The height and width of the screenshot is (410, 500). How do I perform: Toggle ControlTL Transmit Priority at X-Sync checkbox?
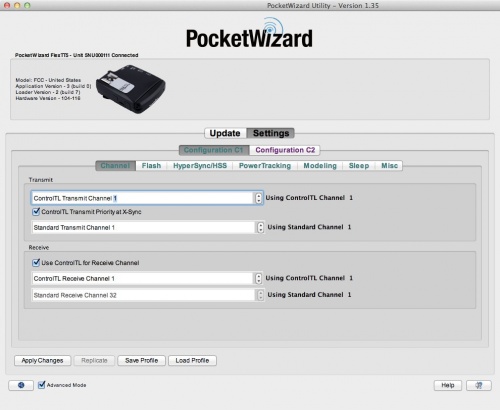[36, 211]
